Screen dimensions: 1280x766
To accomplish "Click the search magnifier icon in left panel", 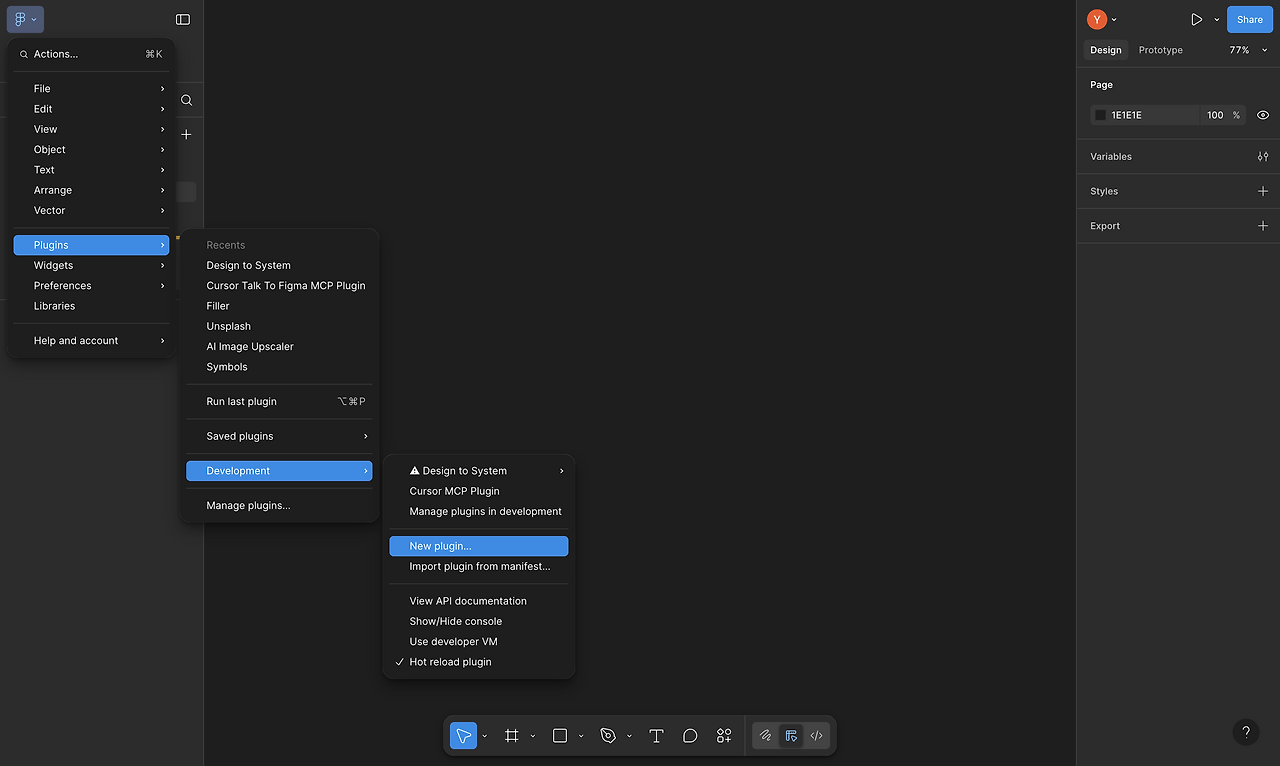I will click(x=186, y=100).
